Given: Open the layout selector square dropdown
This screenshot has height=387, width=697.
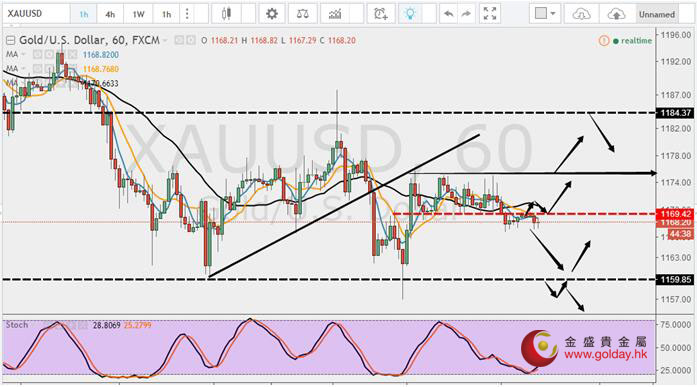Looking at the screenshot, I should [x=545, y=14].
